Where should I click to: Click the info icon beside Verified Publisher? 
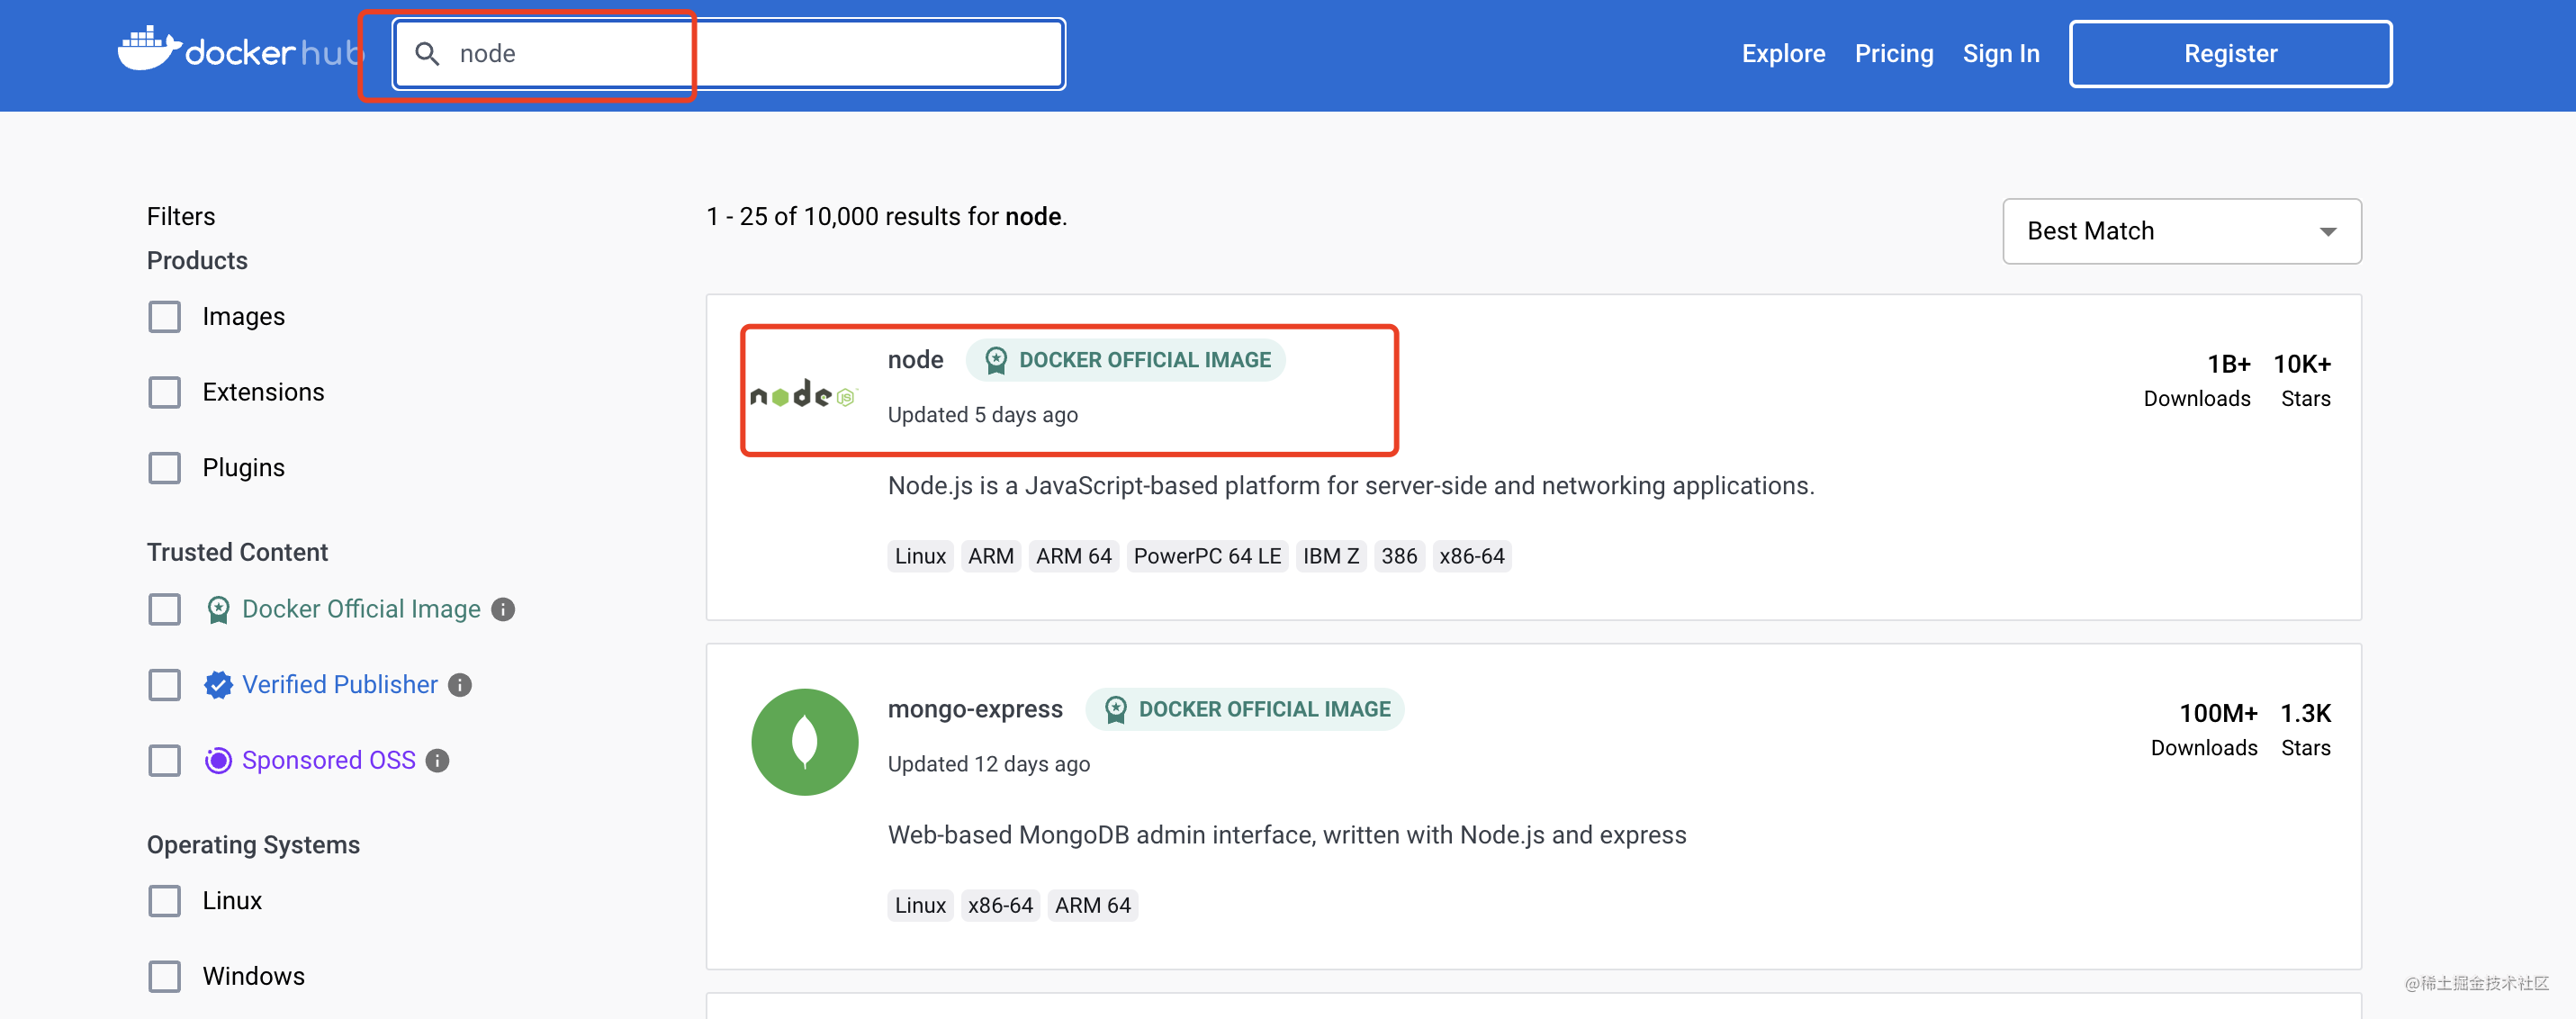tap(460, 685)
